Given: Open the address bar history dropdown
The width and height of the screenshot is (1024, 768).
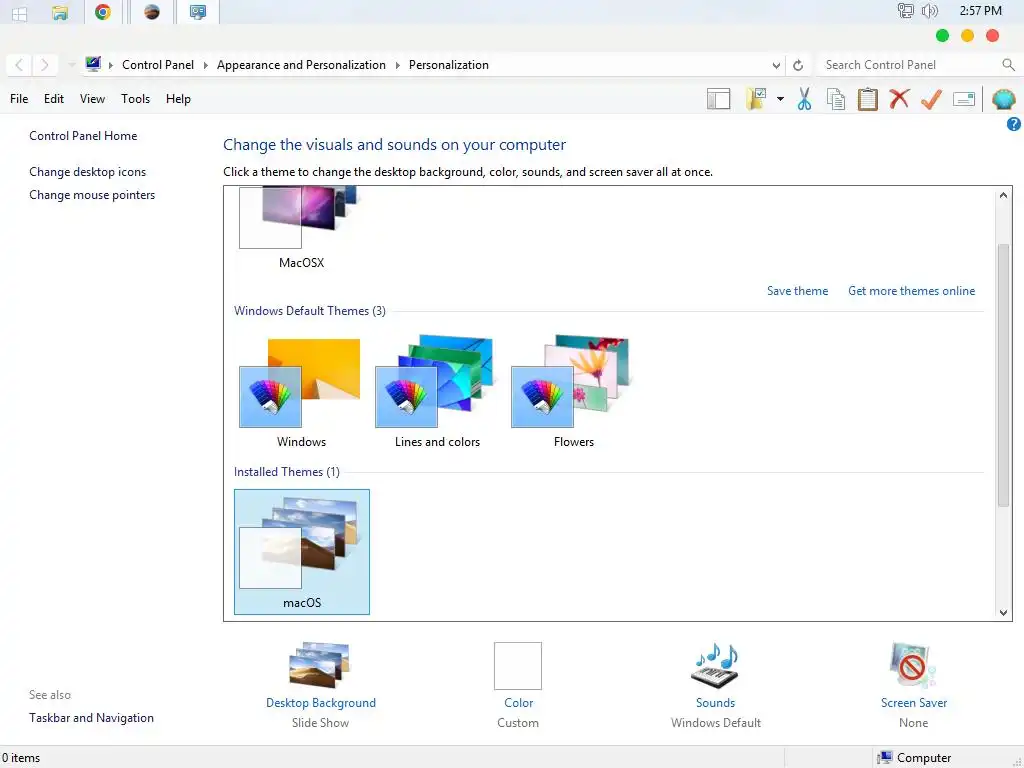Looking at the screenshot, I should [776, 65].
